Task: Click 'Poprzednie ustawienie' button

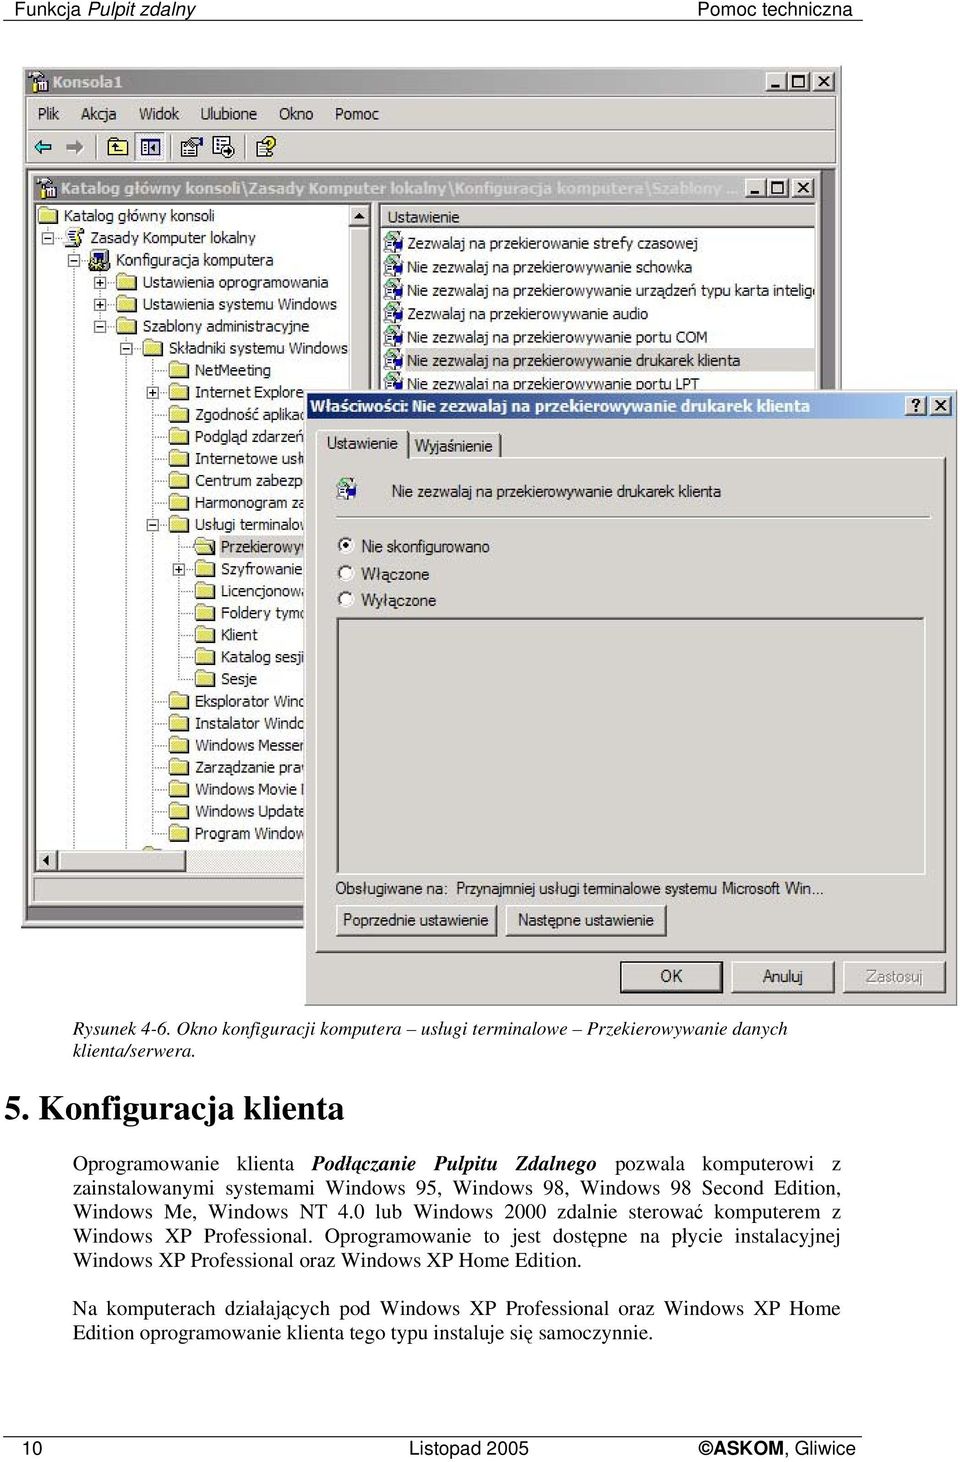Action: pyautogui.click(x=416, y=920)
